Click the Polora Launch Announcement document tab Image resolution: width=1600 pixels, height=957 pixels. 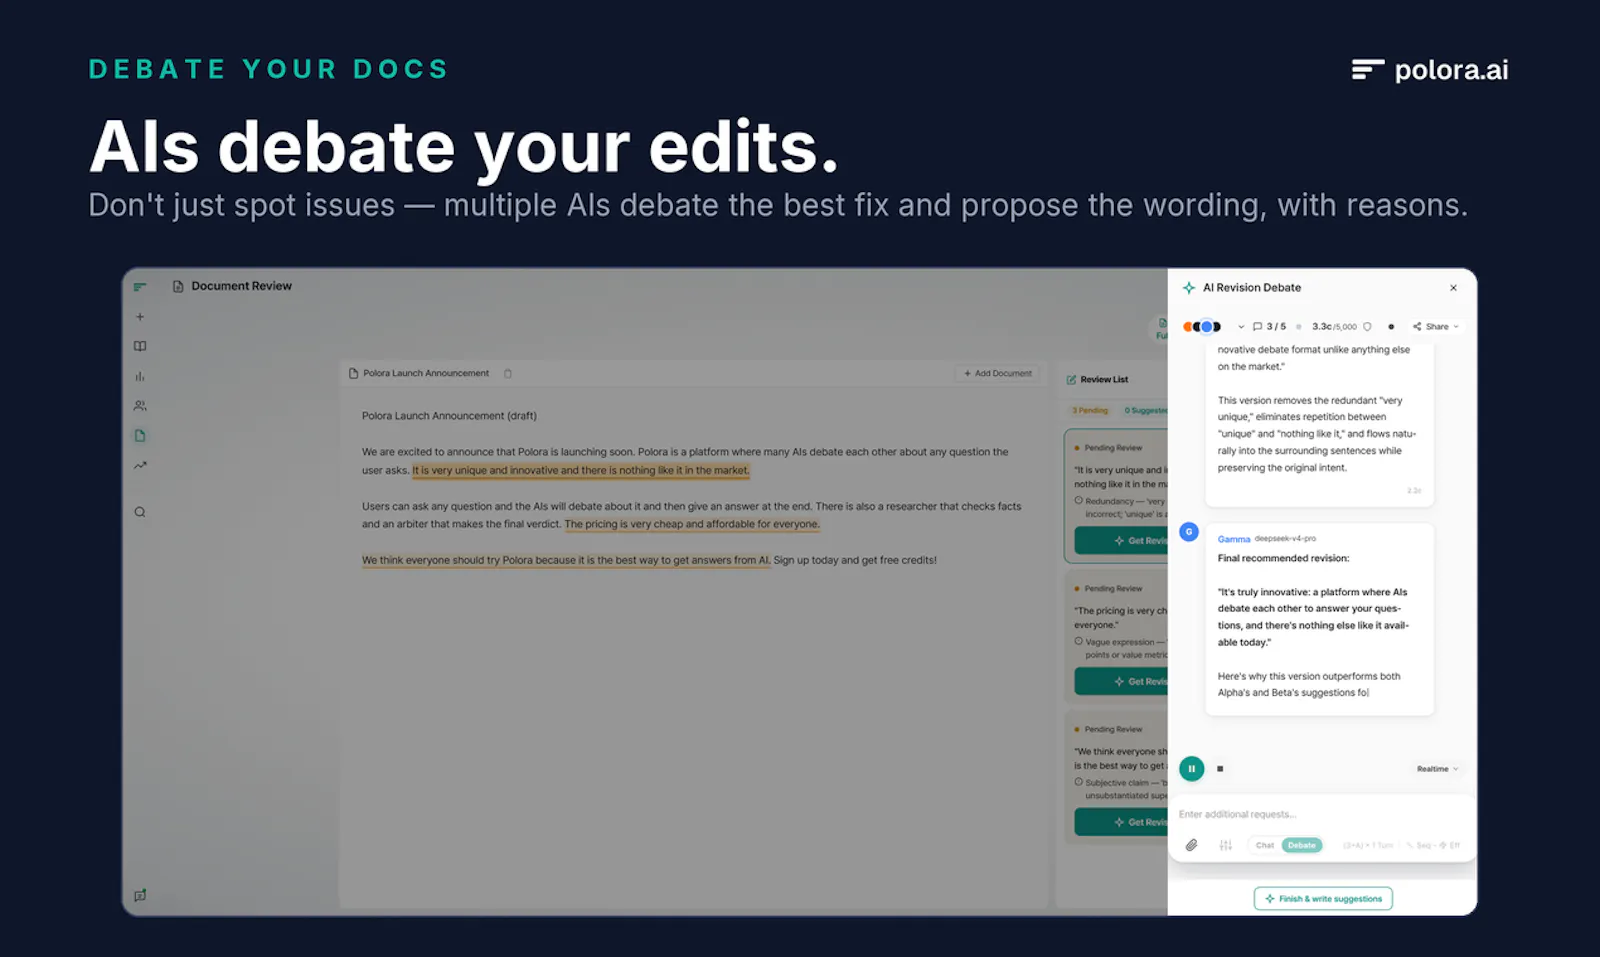pyautogui.click(x=419, y=374)
